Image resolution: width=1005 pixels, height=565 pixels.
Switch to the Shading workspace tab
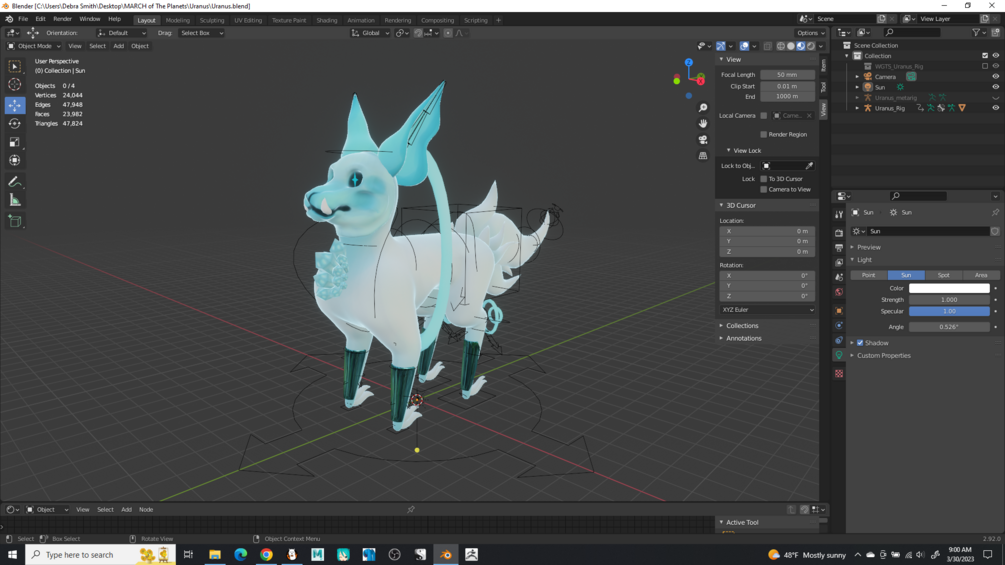tap(327, 20)
